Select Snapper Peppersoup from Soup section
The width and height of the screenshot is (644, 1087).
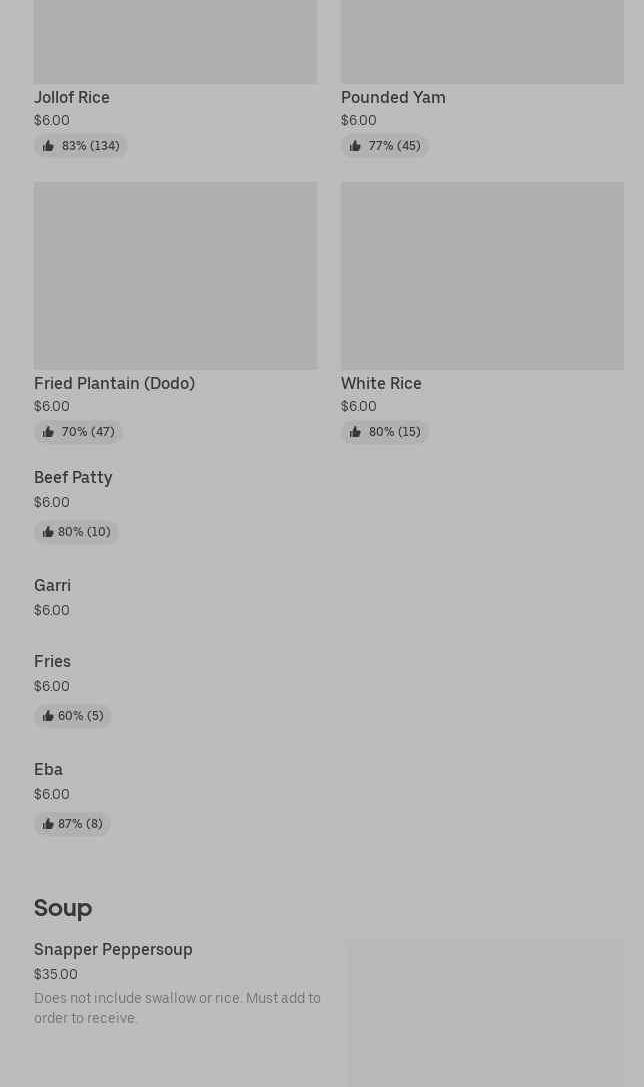pos(113,950)
